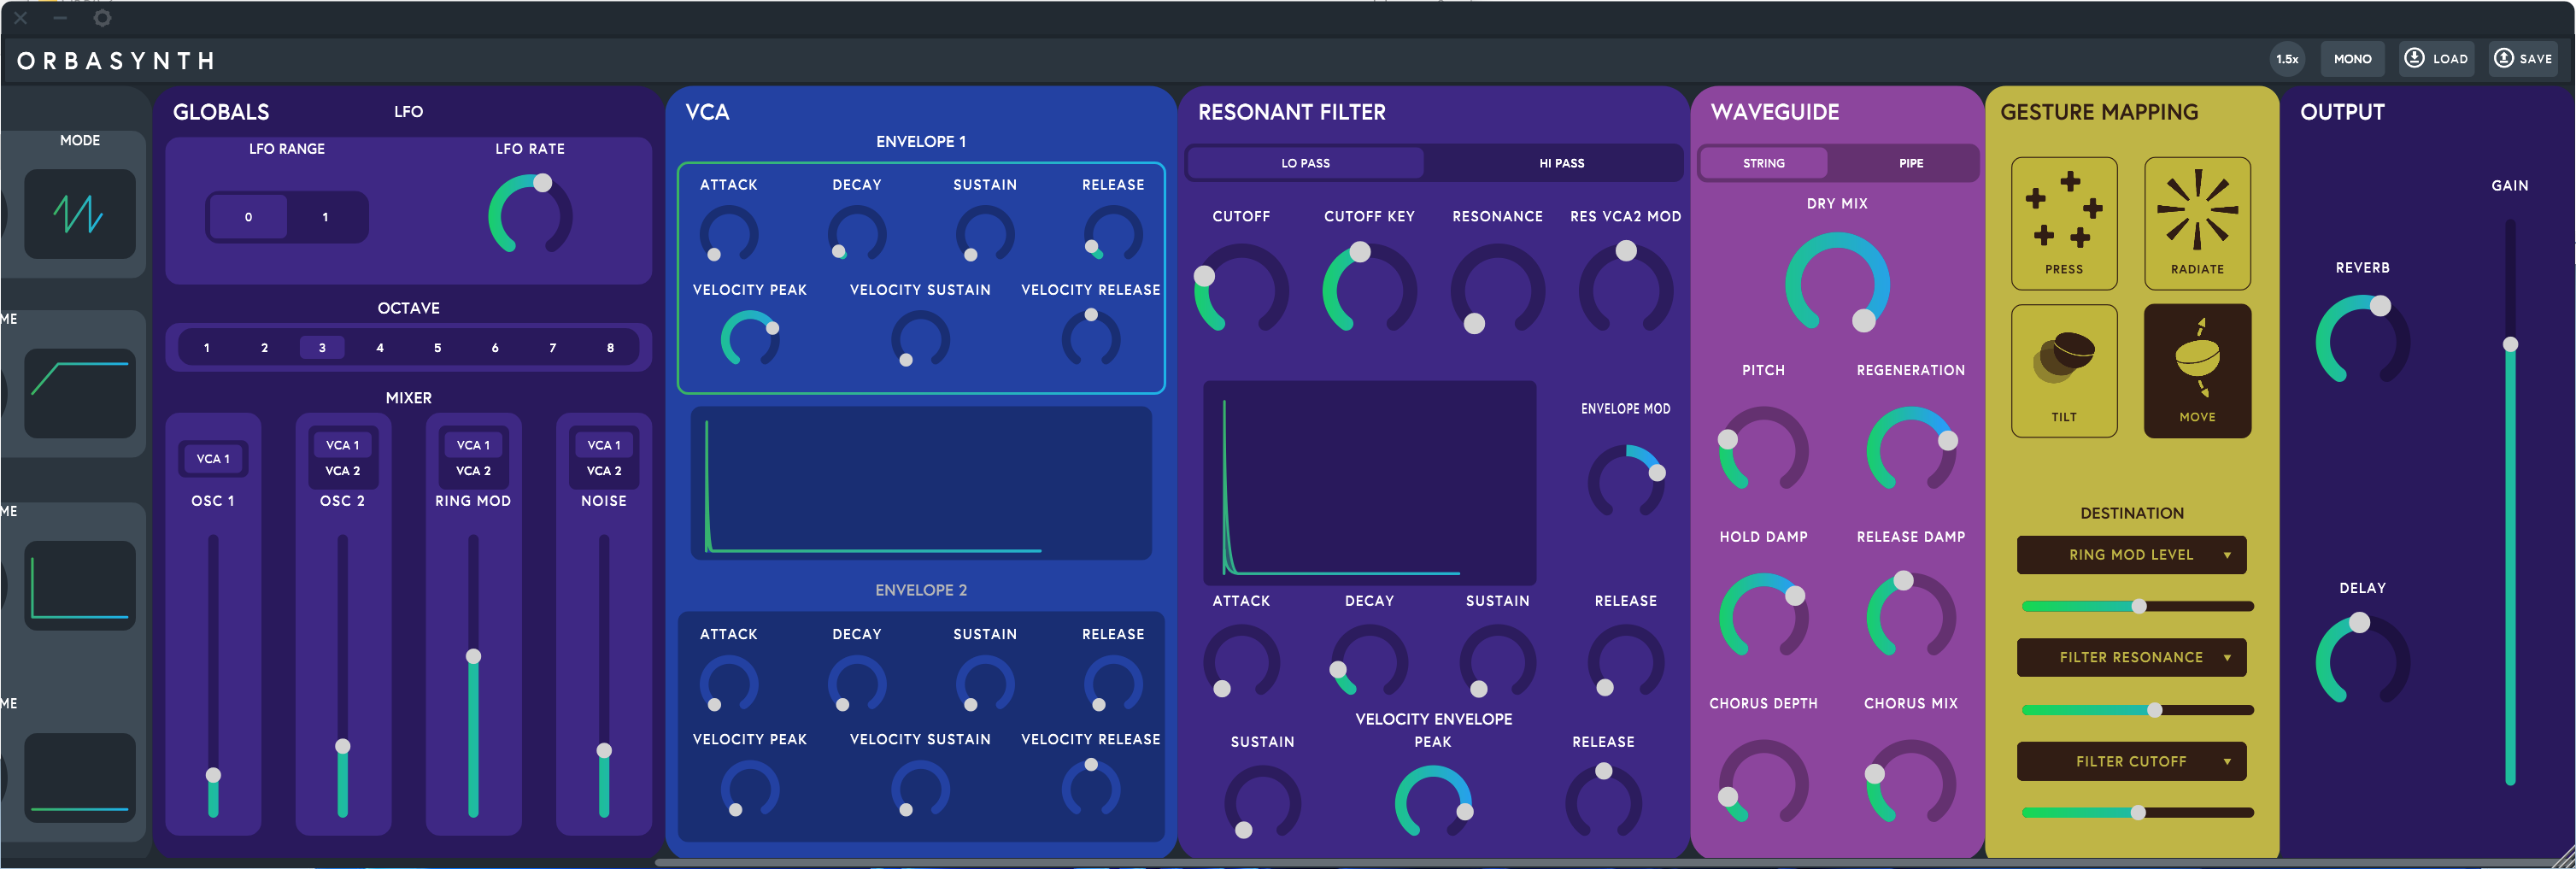This screenshot has width=2576, height=869.
Task: Click the Release Damp knob
Action: 1911,615
